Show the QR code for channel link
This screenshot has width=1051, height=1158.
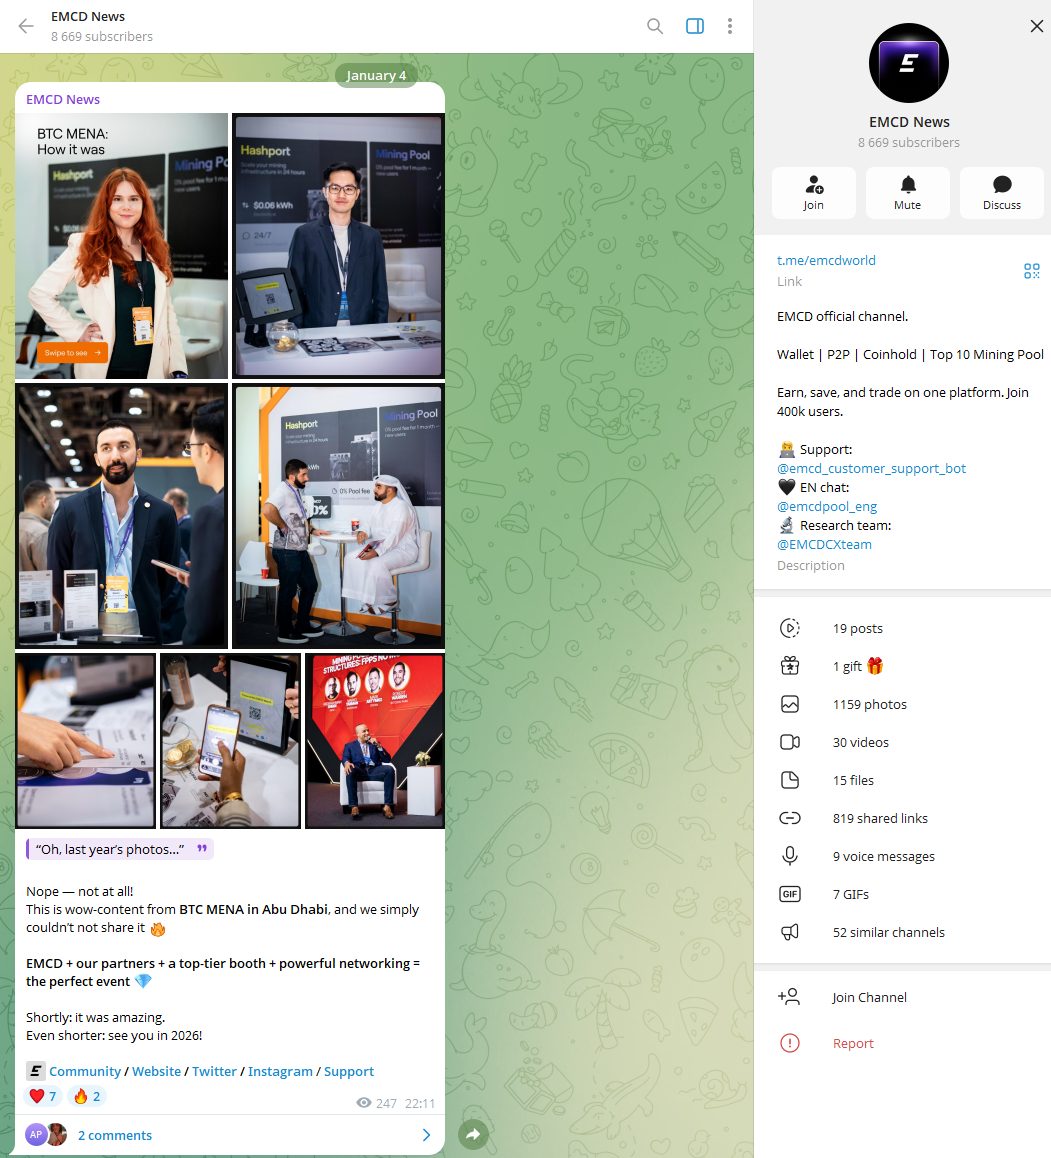[x=1032, y=271]
